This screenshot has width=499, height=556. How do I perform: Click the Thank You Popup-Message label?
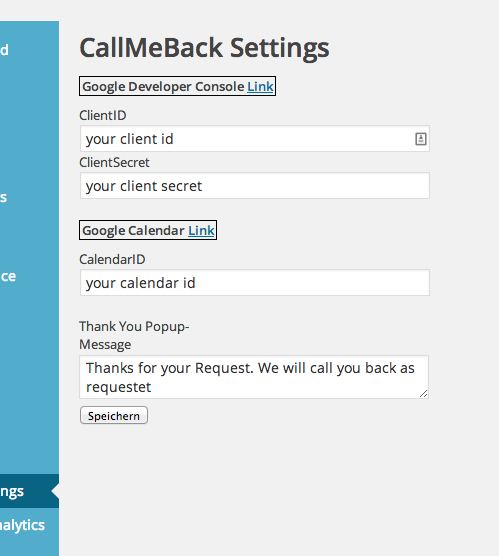(x=134, y=335)
